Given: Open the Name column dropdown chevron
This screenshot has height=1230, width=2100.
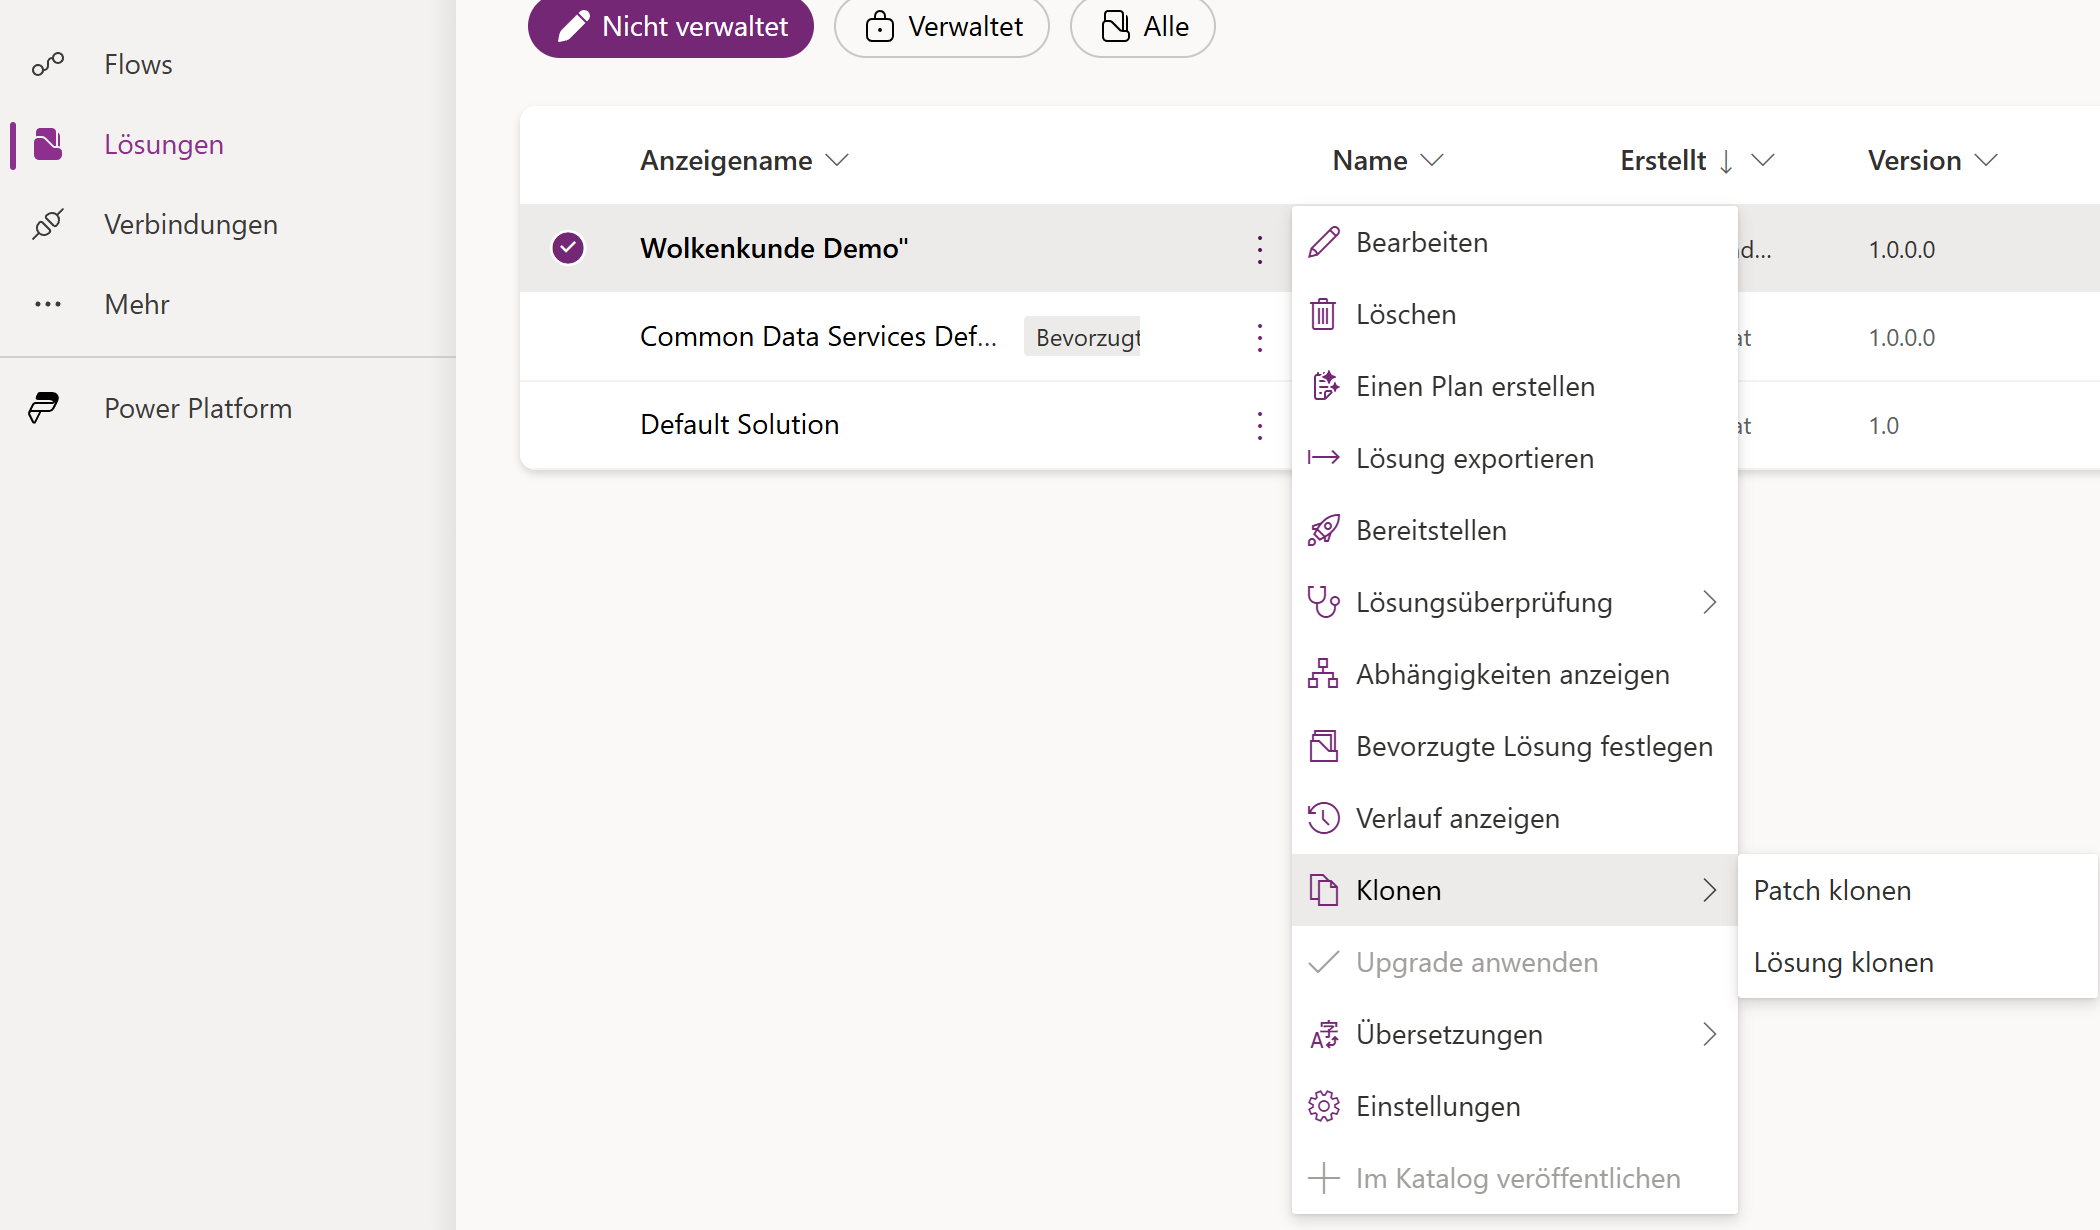Looking at the screenshot, I should [1432, 160].
